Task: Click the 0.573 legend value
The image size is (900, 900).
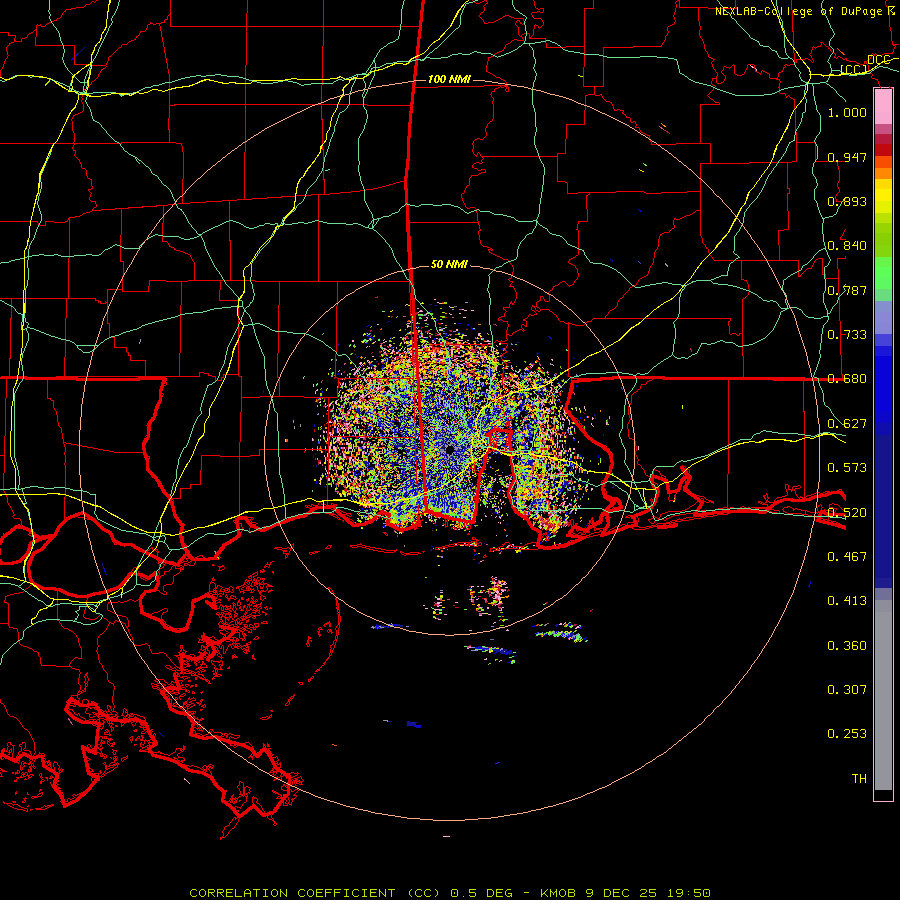Action: click(x=847, y=467)
